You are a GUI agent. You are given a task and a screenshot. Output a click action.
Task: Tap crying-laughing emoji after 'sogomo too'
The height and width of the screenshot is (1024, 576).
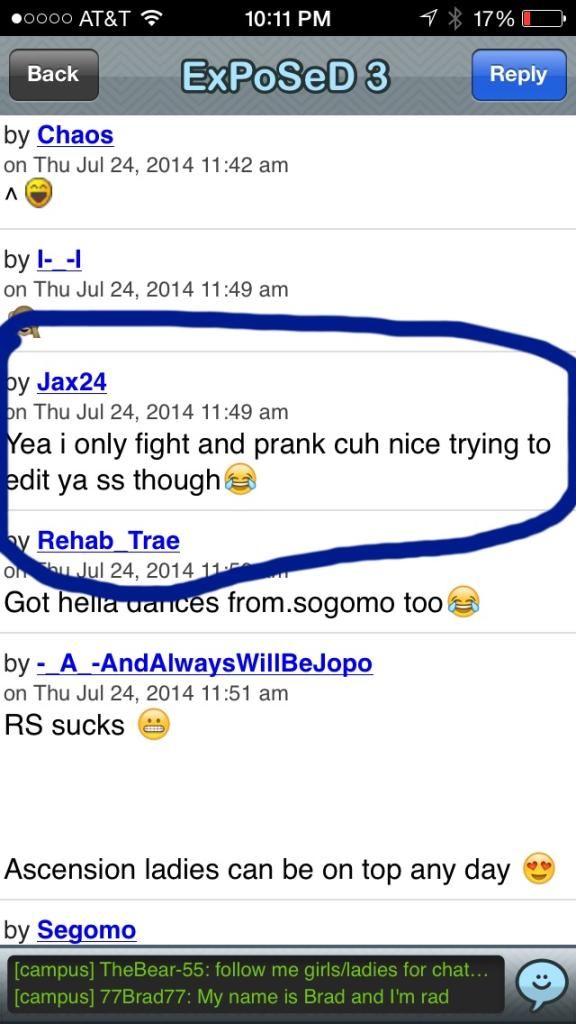pos(464,602)
